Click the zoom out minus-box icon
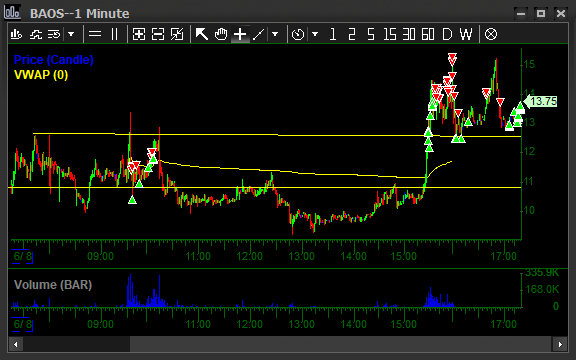Screen dimensions: 576x360 [158, 35]
